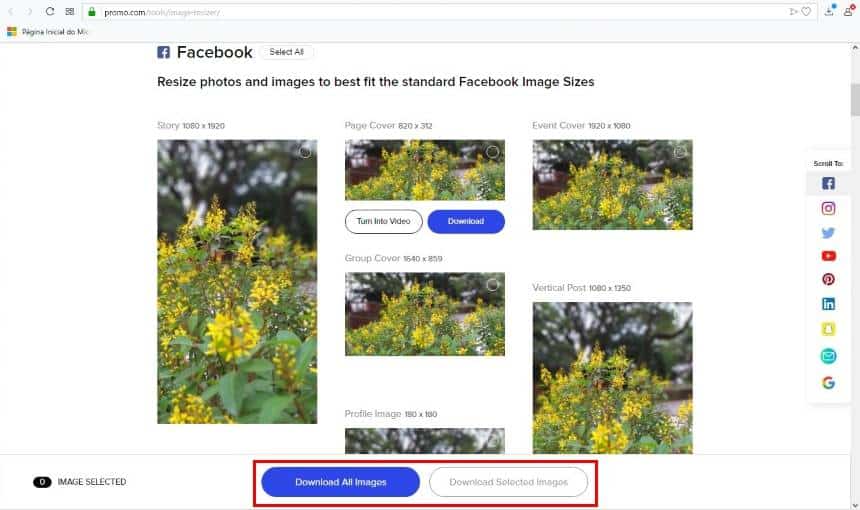Click the Group Cover 1640 x 859 label

pyautogui.click(x=393, y=258)
